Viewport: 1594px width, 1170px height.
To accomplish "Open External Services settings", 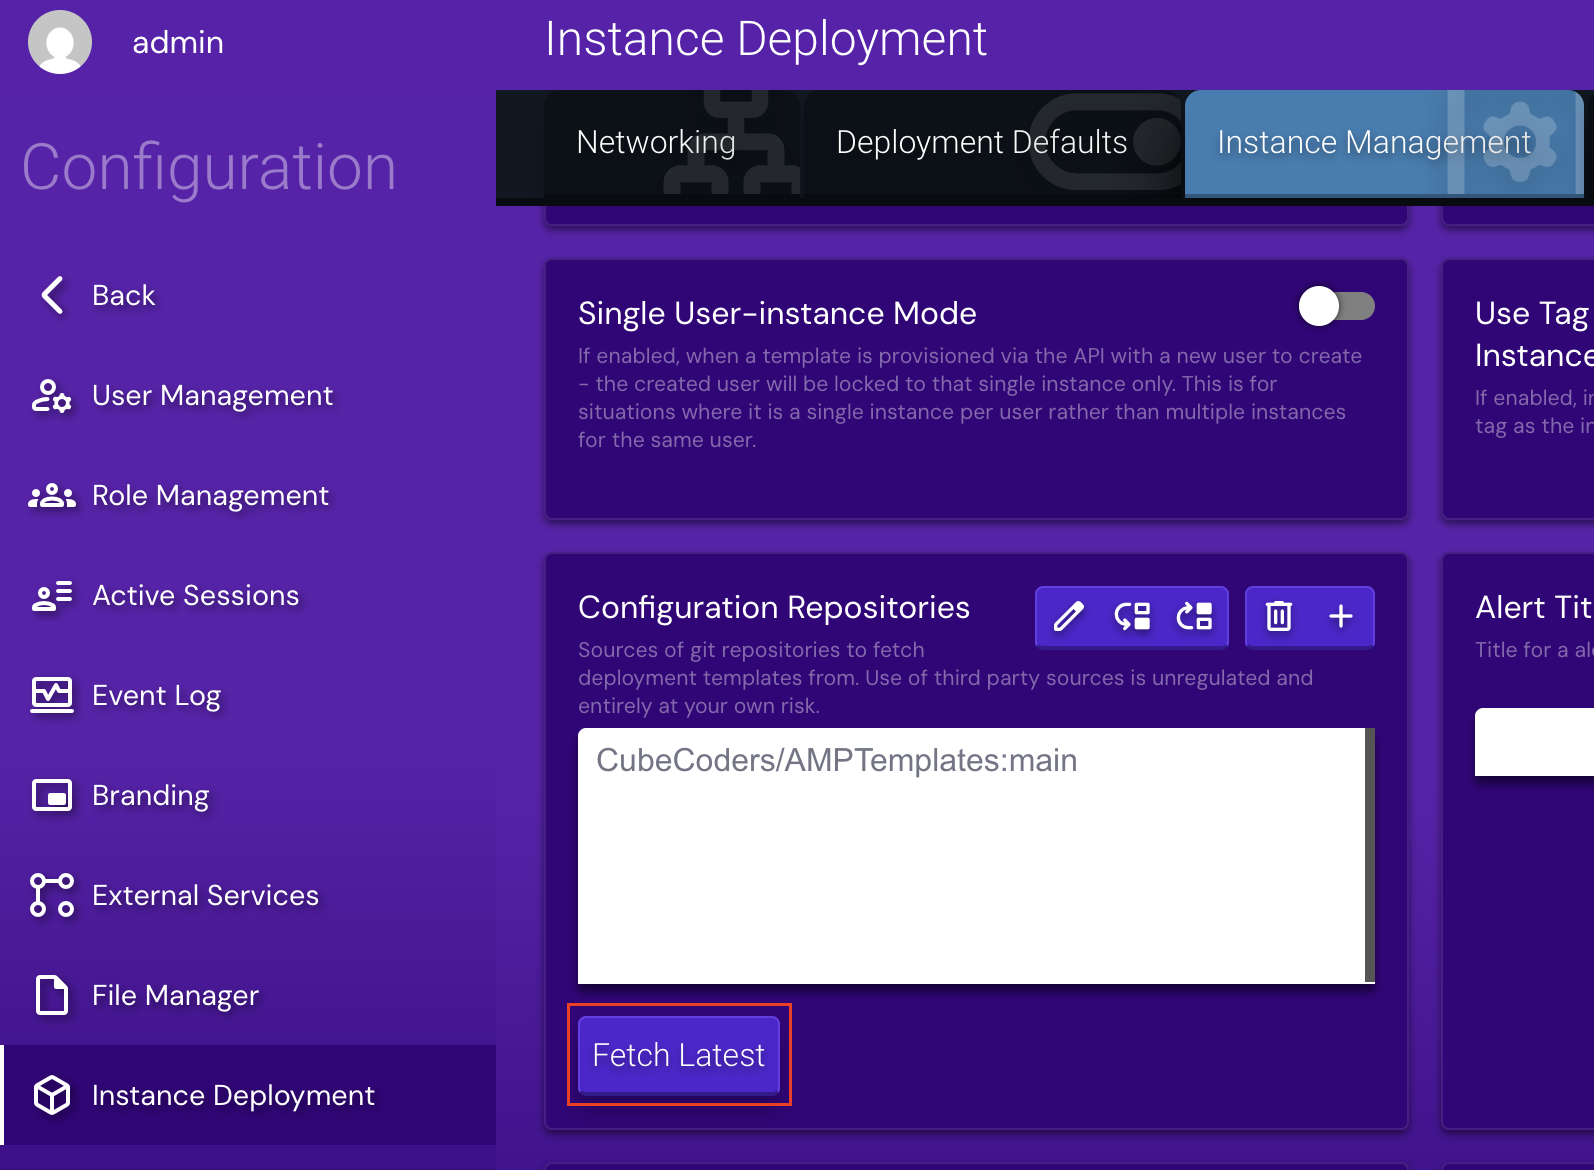I will (x=205, y=896).
